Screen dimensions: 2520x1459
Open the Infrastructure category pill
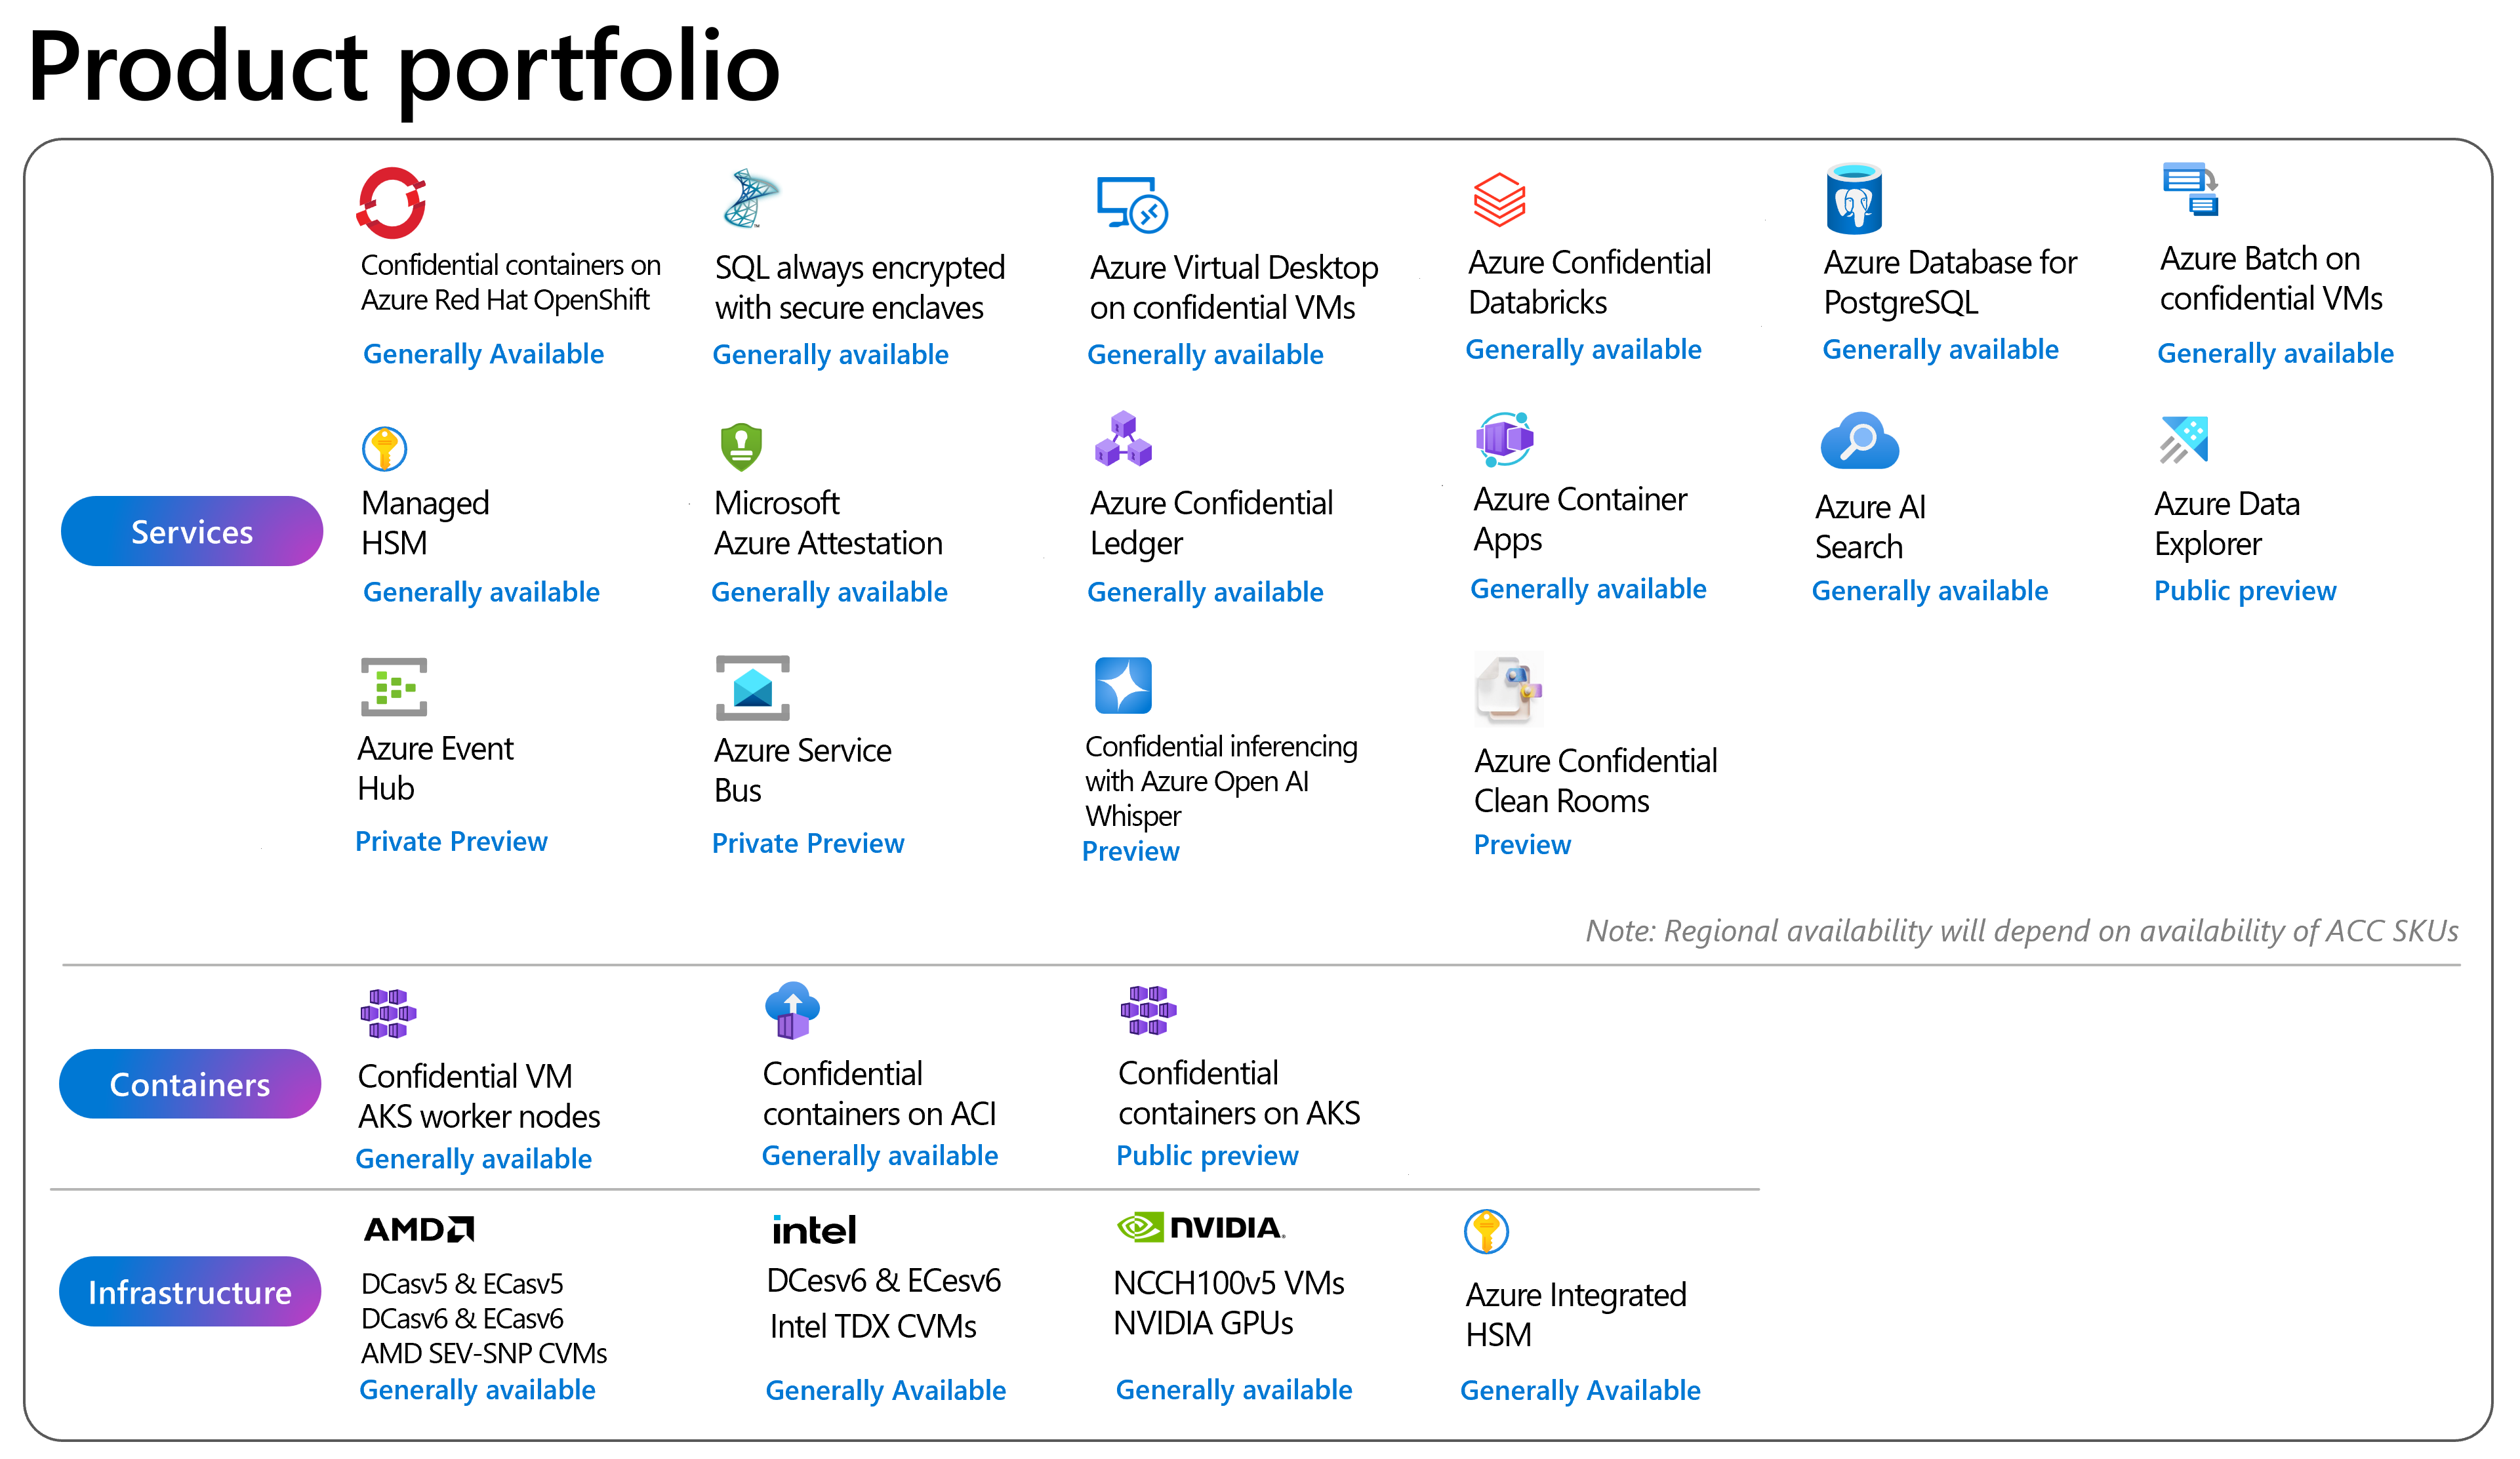(x=190, y=1292)
